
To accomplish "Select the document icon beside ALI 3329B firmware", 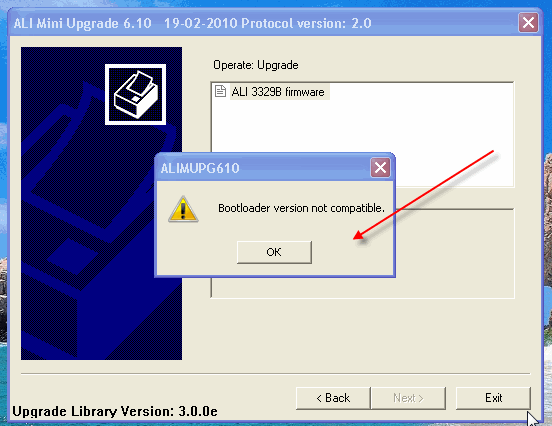I will [220, 91].
